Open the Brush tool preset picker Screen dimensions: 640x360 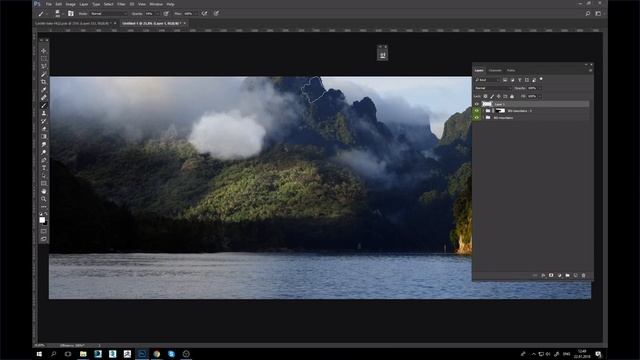(x=42, y=13)
